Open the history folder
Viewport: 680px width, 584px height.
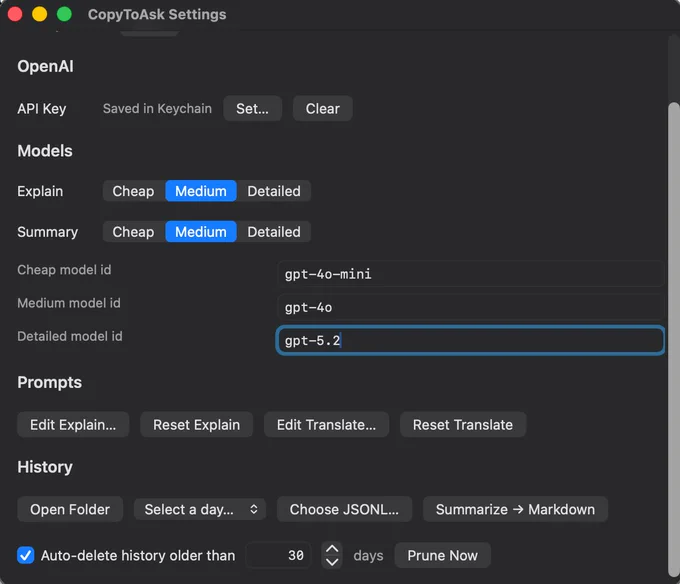[x=70, y=509]
